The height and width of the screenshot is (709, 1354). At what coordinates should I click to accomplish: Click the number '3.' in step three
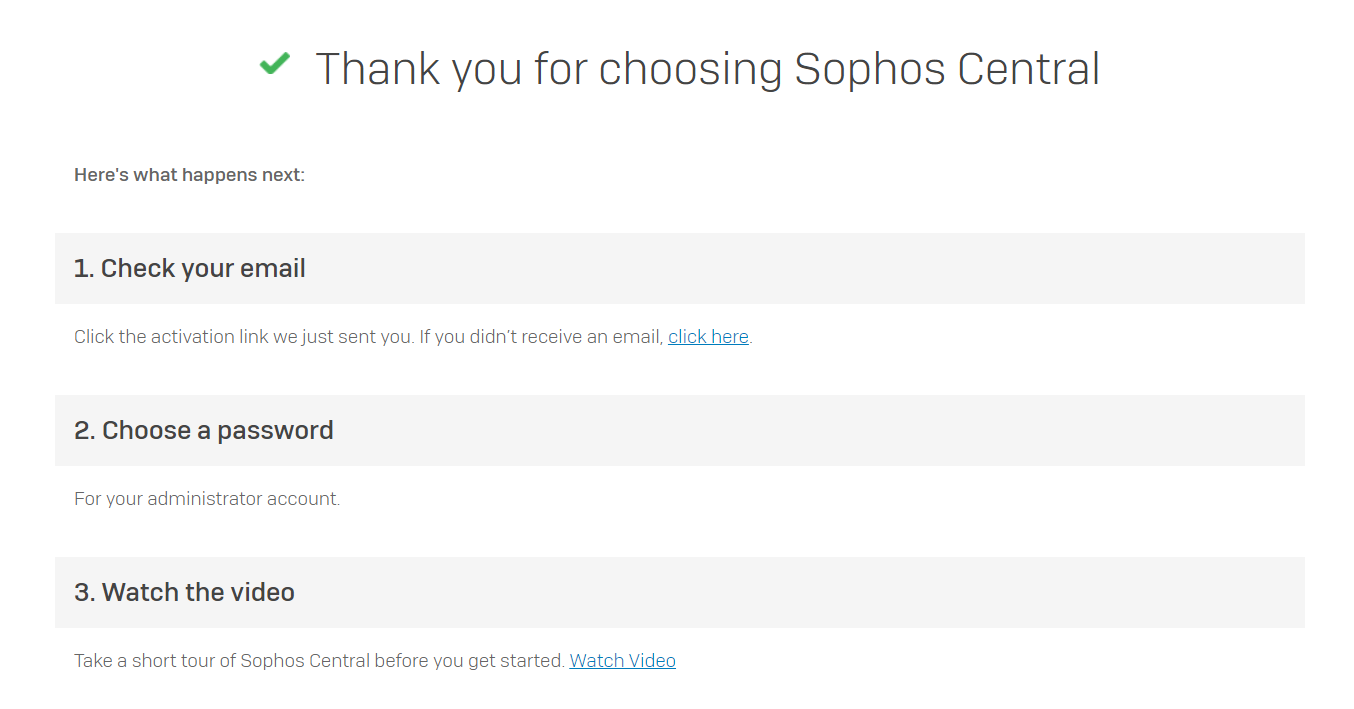85,592
